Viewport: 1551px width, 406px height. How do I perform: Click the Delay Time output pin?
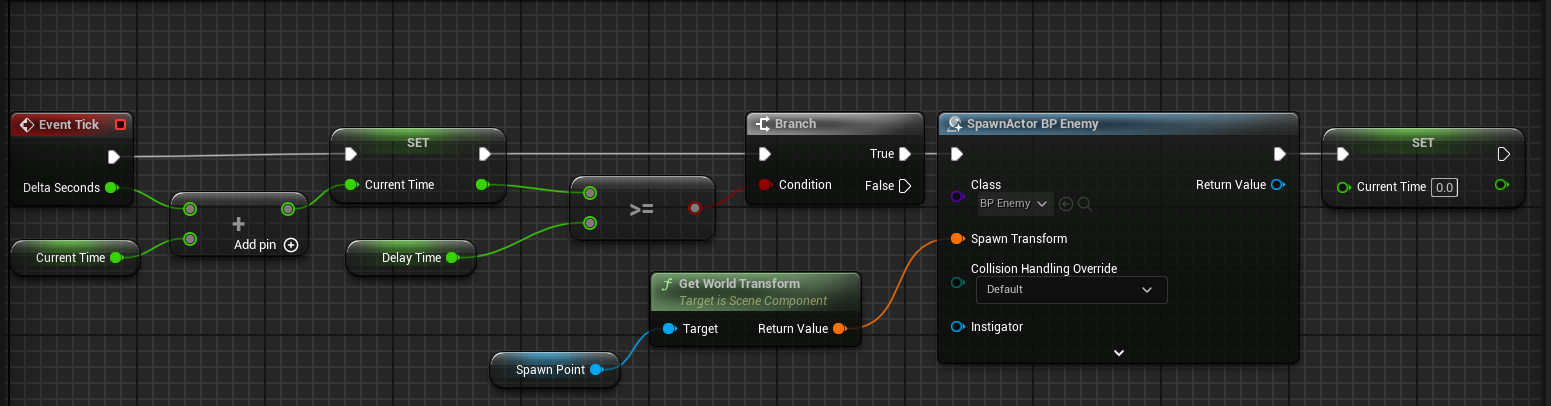(452, 258)
